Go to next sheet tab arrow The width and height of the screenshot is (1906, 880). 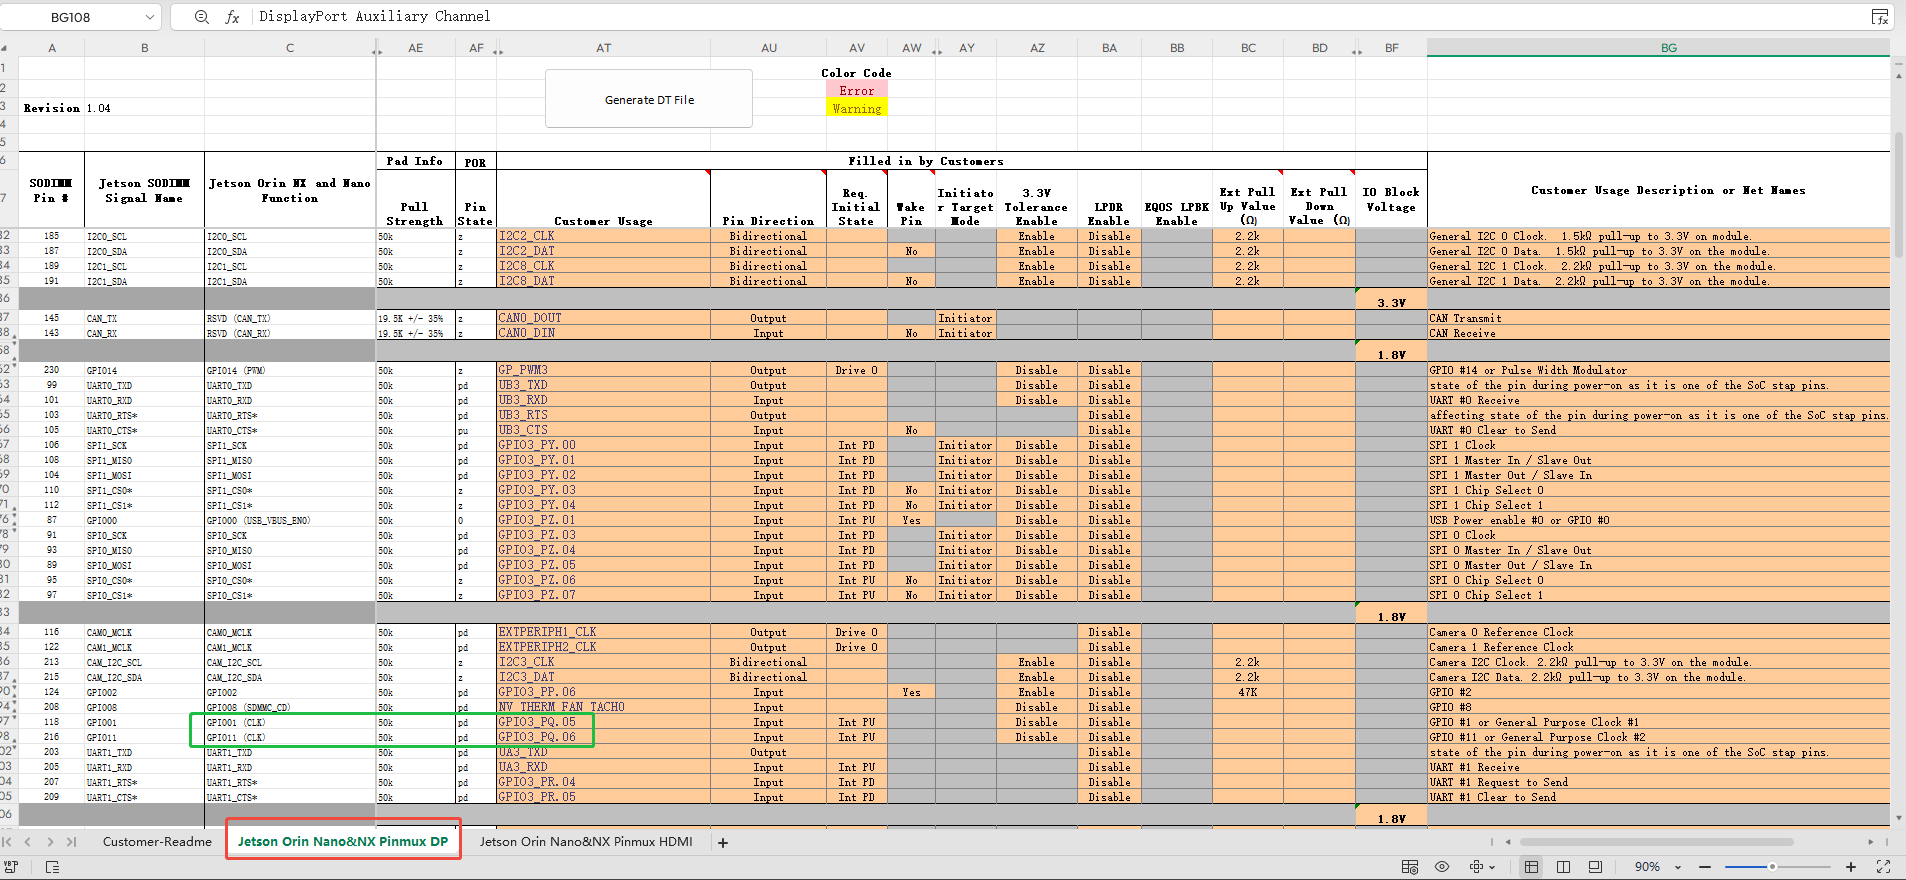point(50,842)
